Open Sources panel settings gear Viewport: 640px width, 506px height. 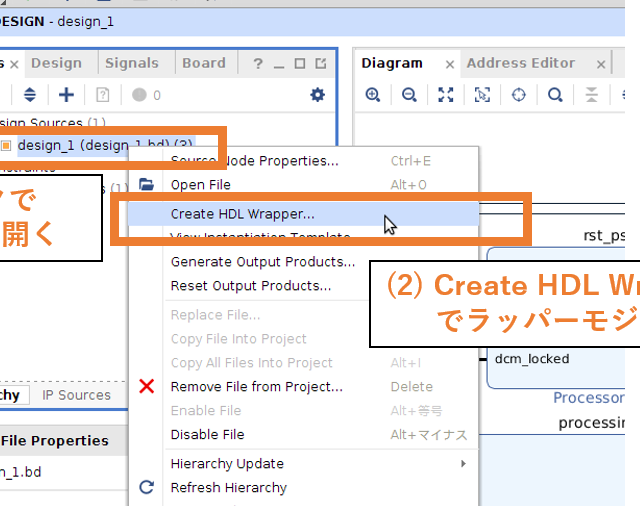(x=317, y=95)
